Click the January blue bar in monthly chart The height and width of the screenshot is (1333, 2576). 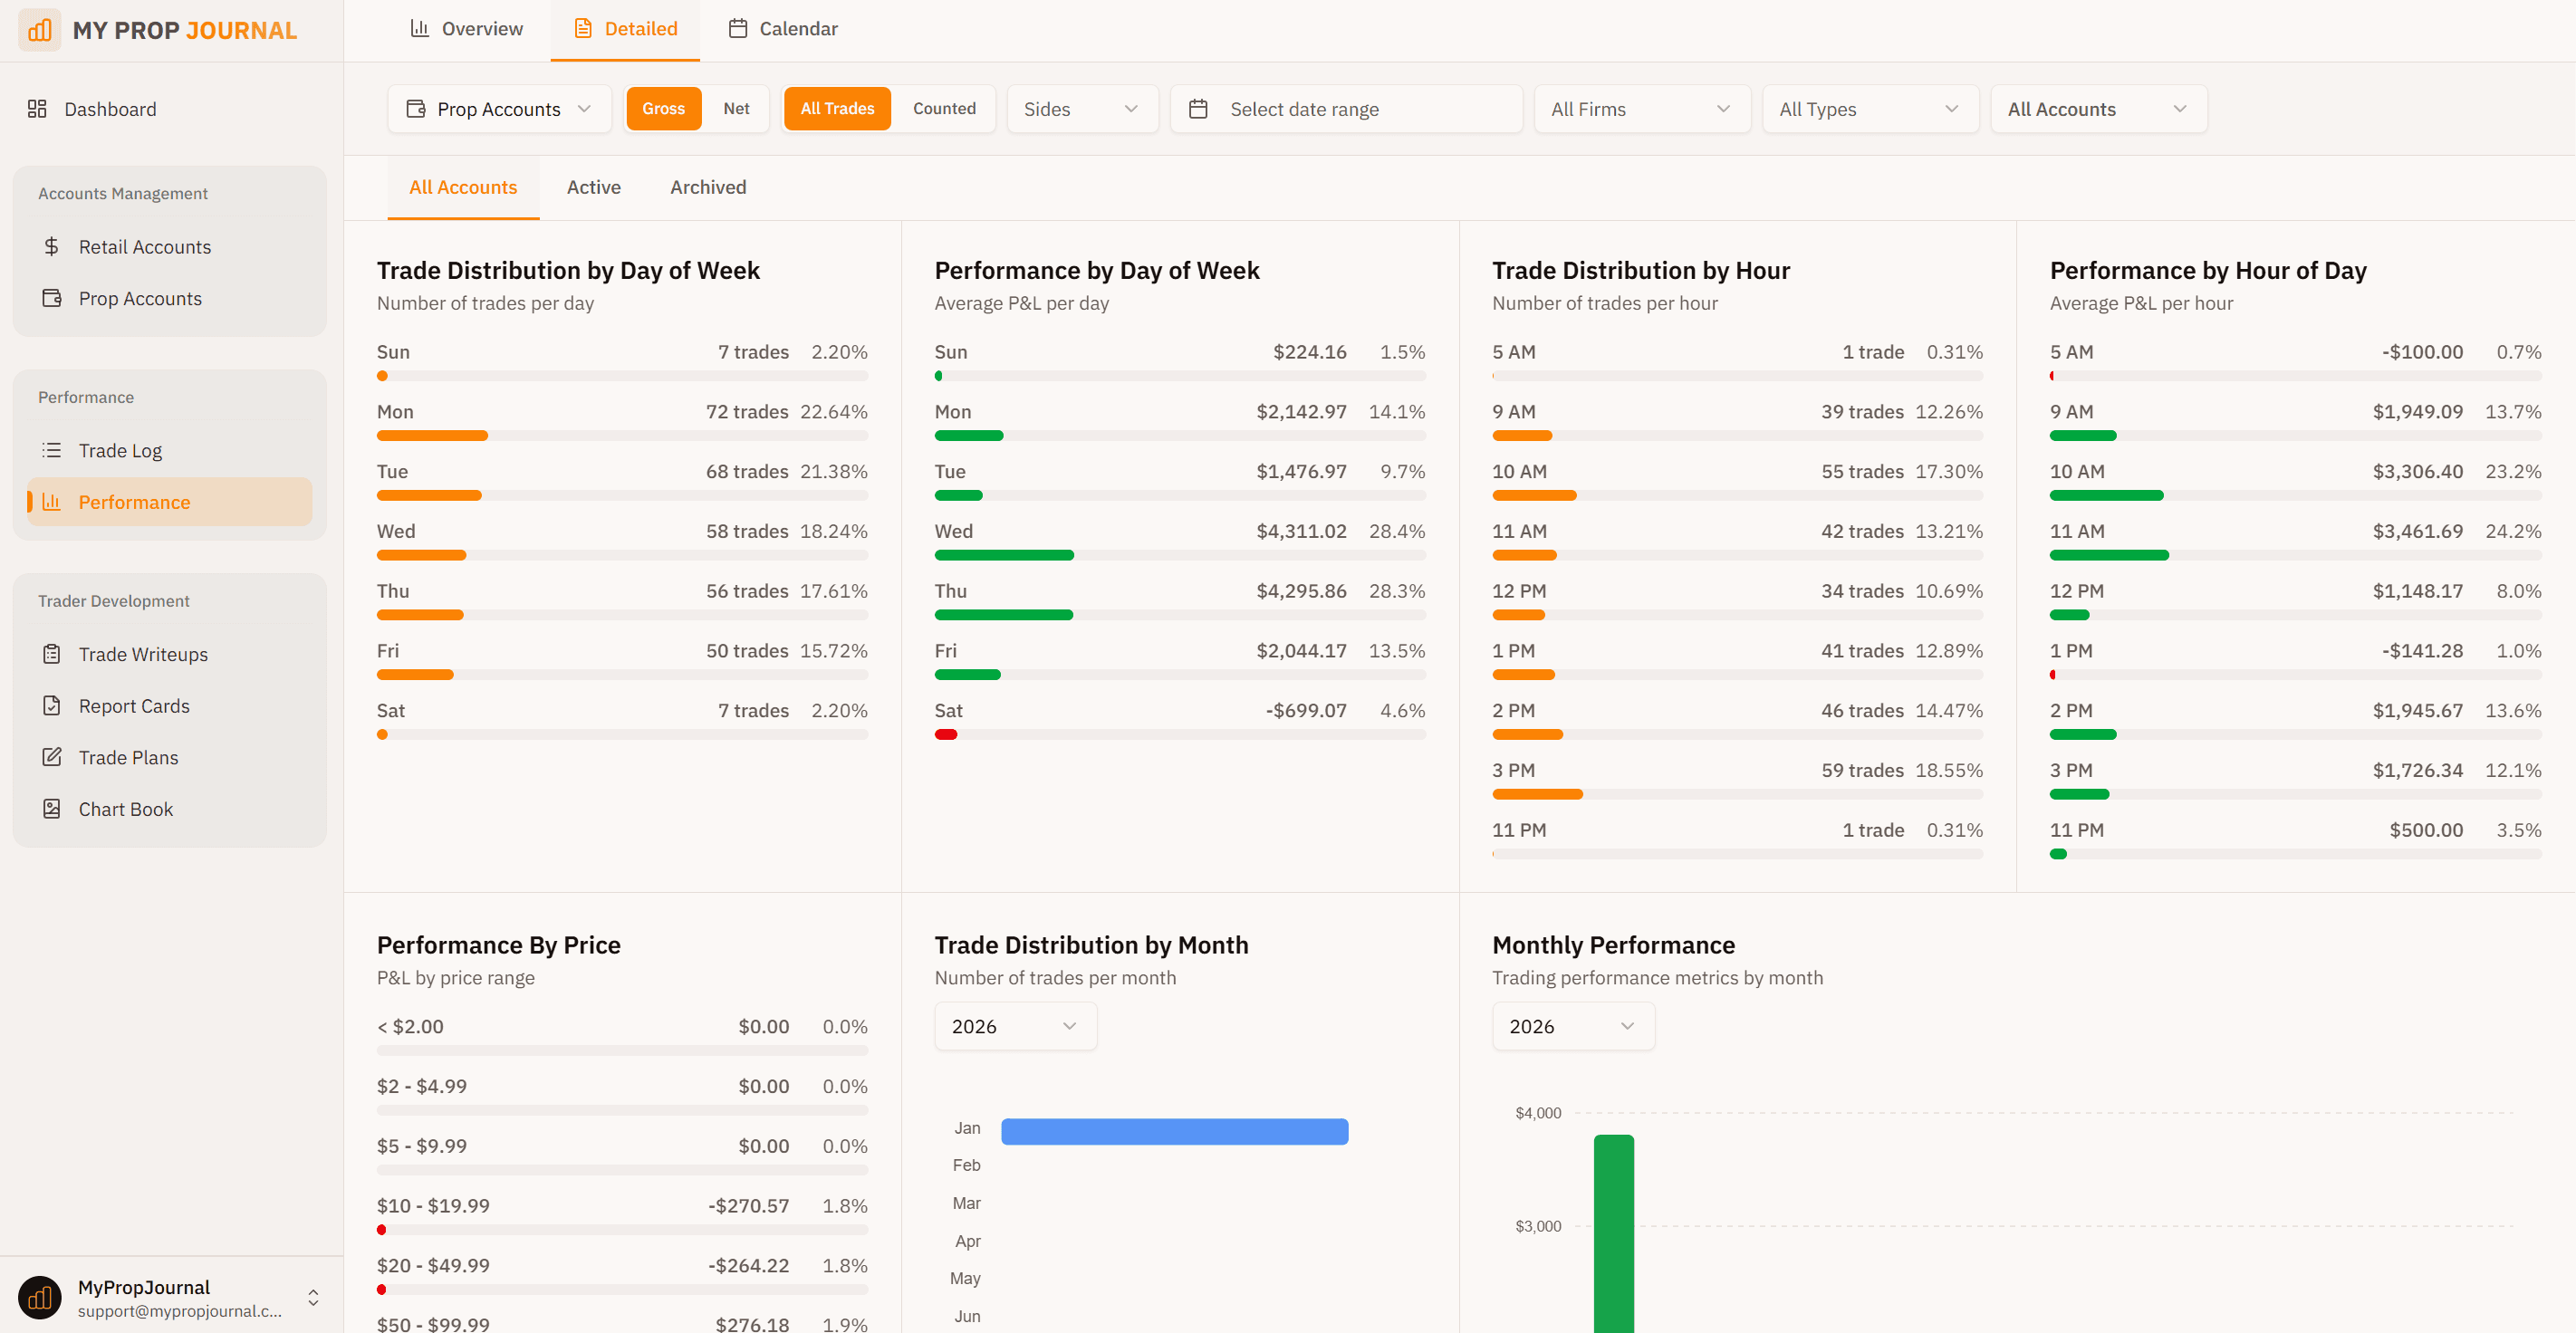1175,1131
